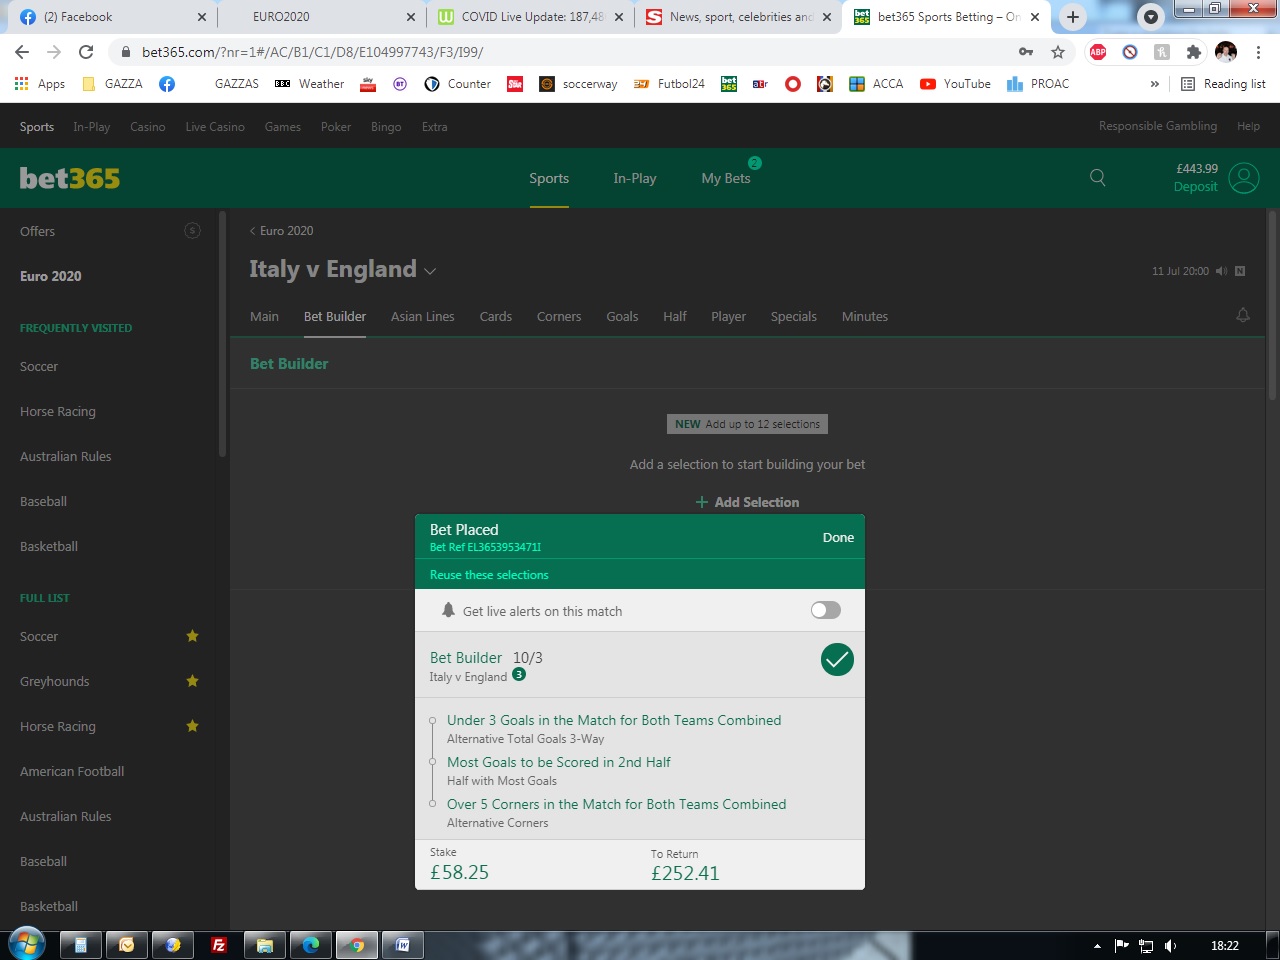Click the saved password key icon
The width and height of the screenshot is (1280, 960).
coord(1026,52)
